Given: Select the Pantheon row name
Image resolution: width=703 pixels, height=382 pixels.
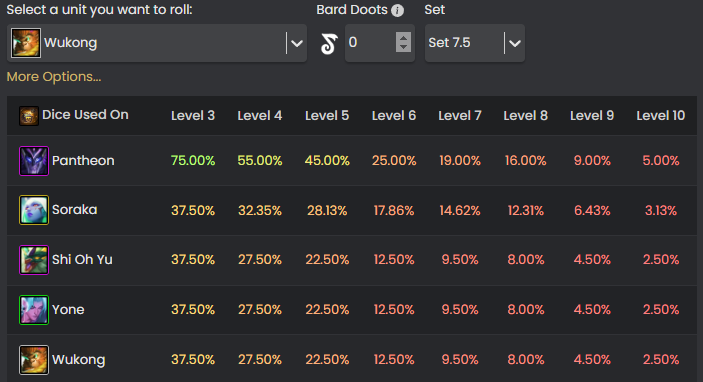Looking at the screenshot, I should pos(83,161).
